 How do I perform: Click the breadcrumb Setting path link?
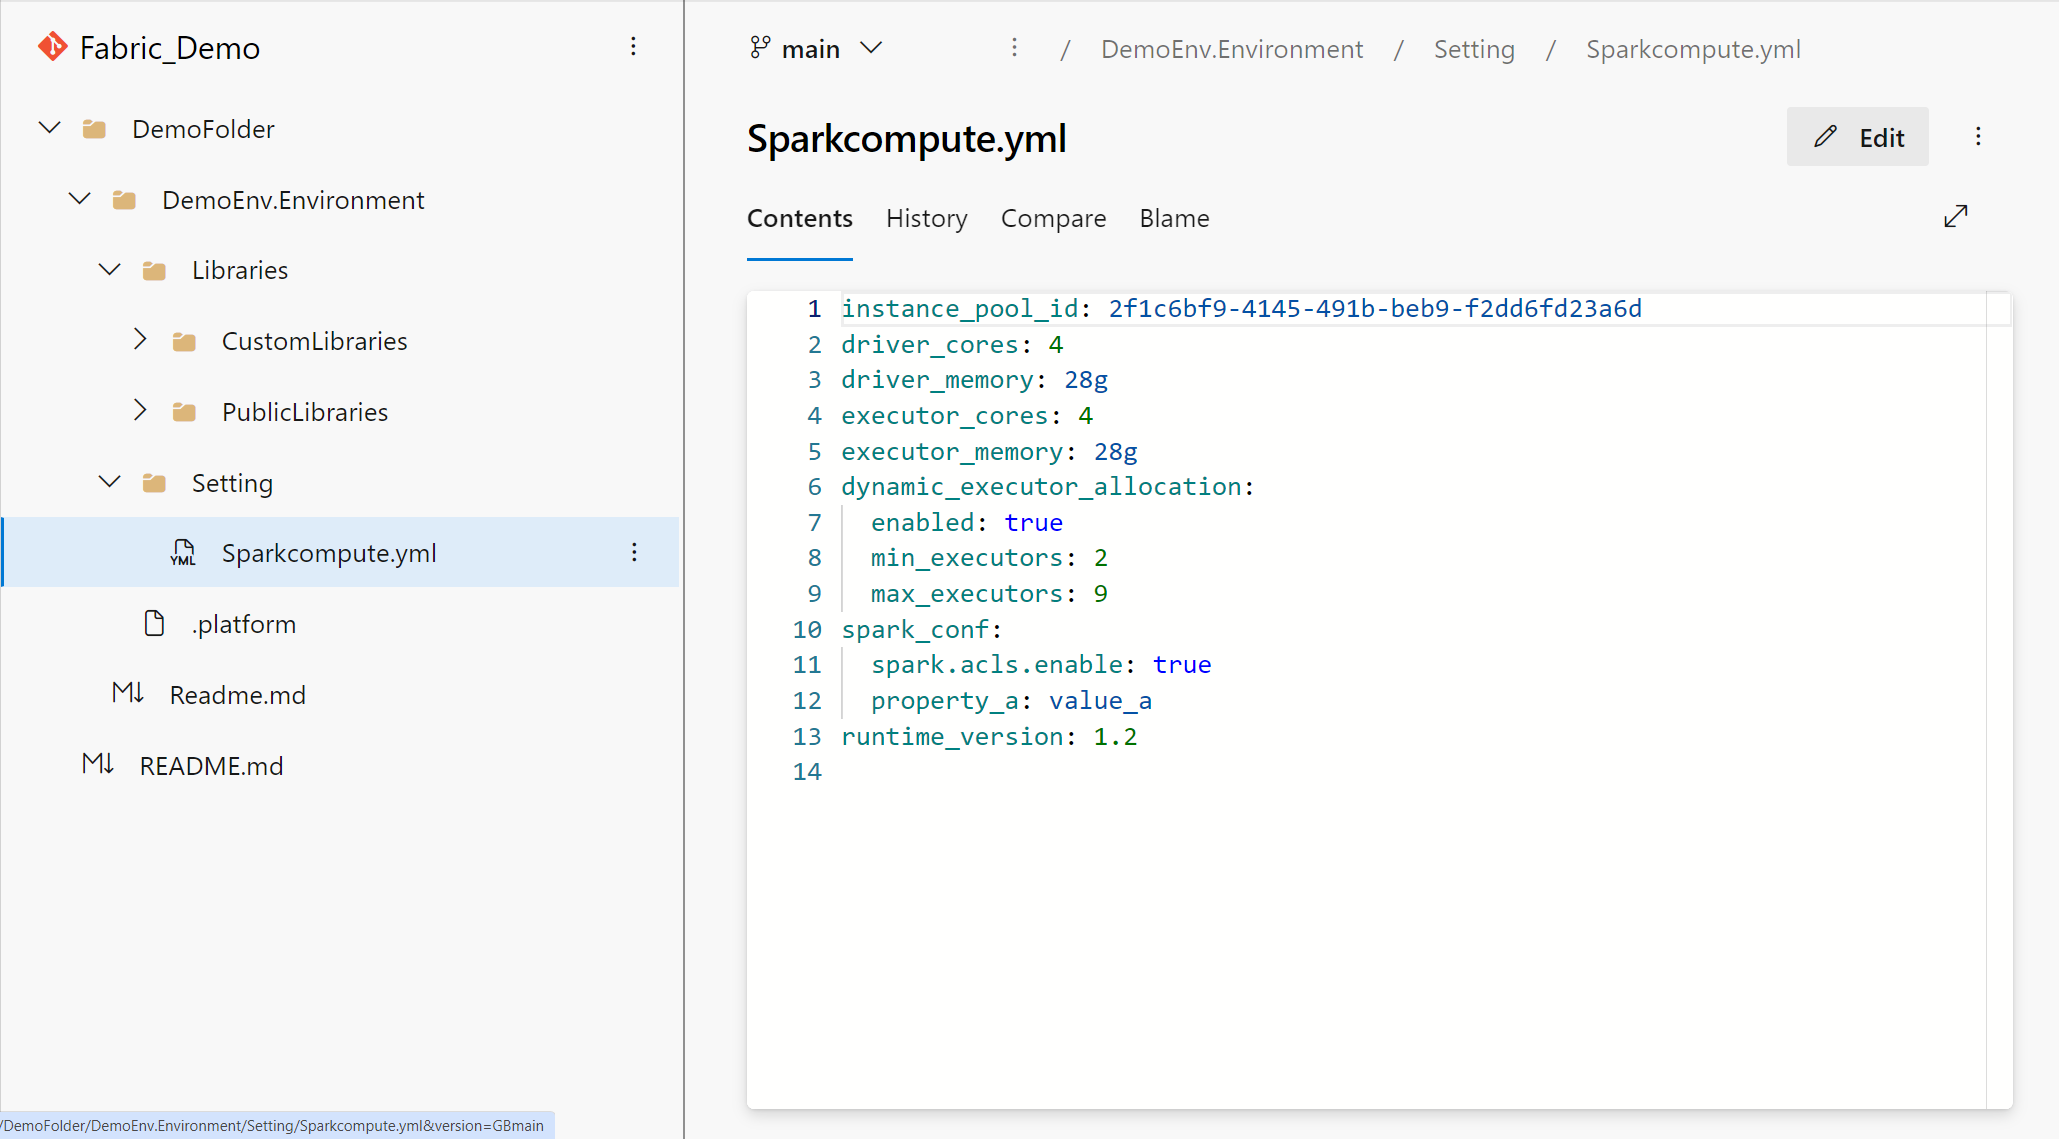(1474, 50)
